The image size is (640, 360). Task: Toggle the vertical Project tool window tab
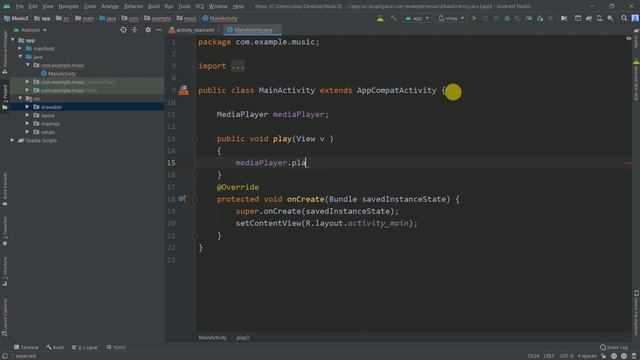[5, 97]
